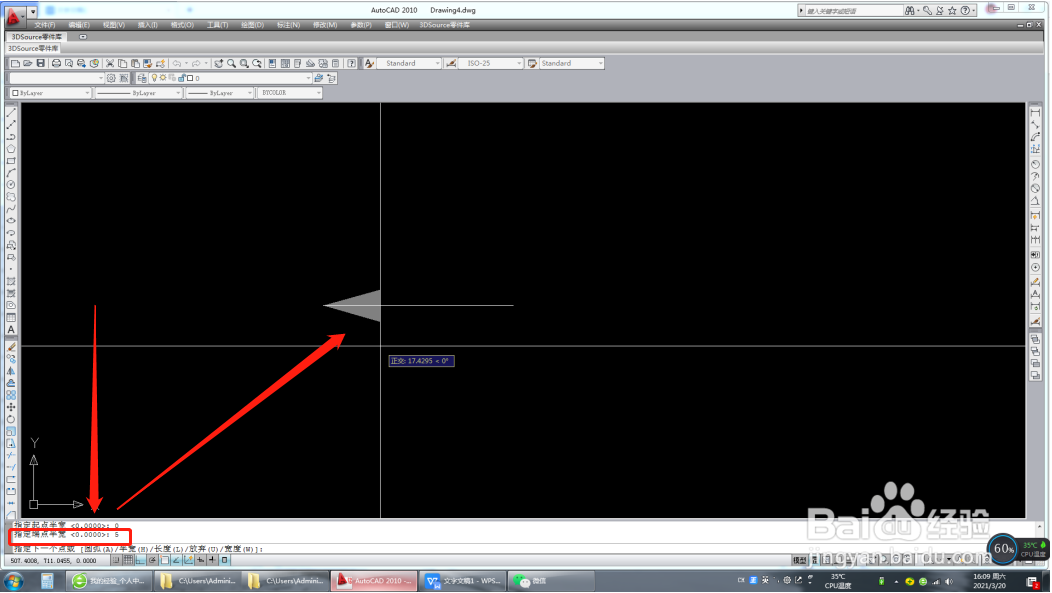This screenshot has height=593, width=1052.
Task: Open the 3DSource零件库 menu
Action: 444,25
